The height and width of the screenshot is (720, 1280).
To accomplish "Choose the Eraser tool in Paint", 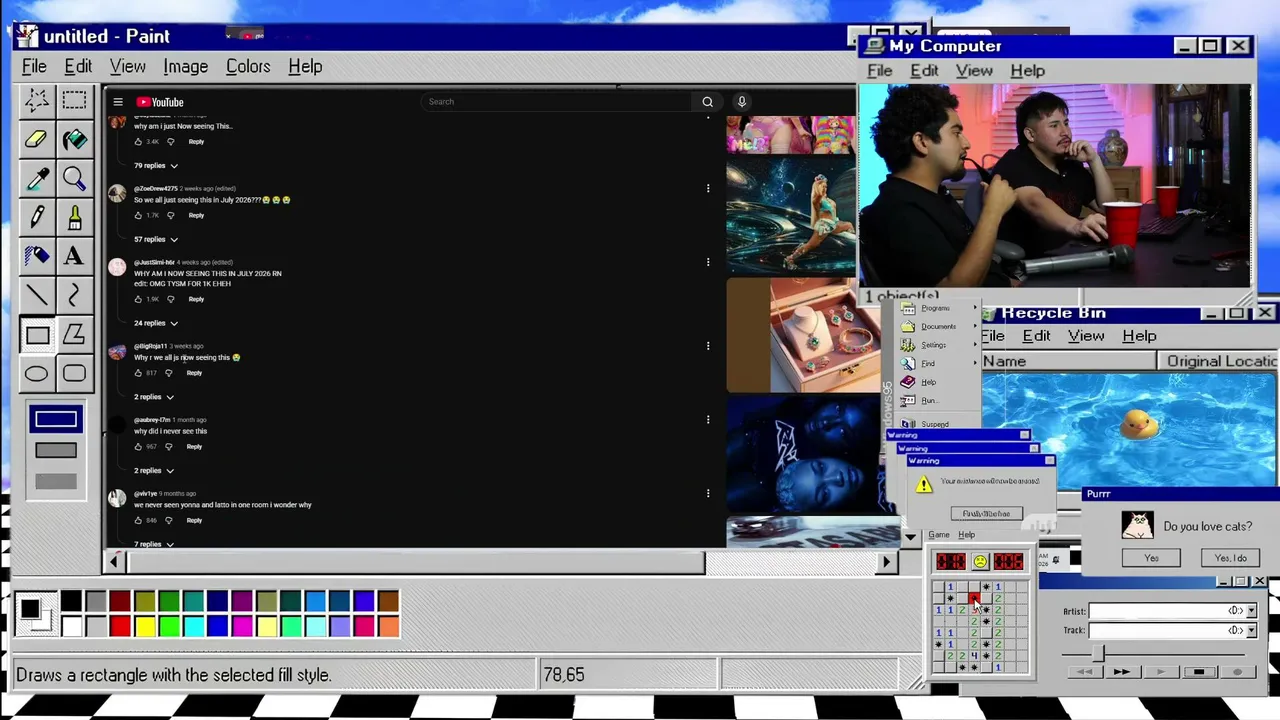I will pyautogui.click(x=37, y=139).
